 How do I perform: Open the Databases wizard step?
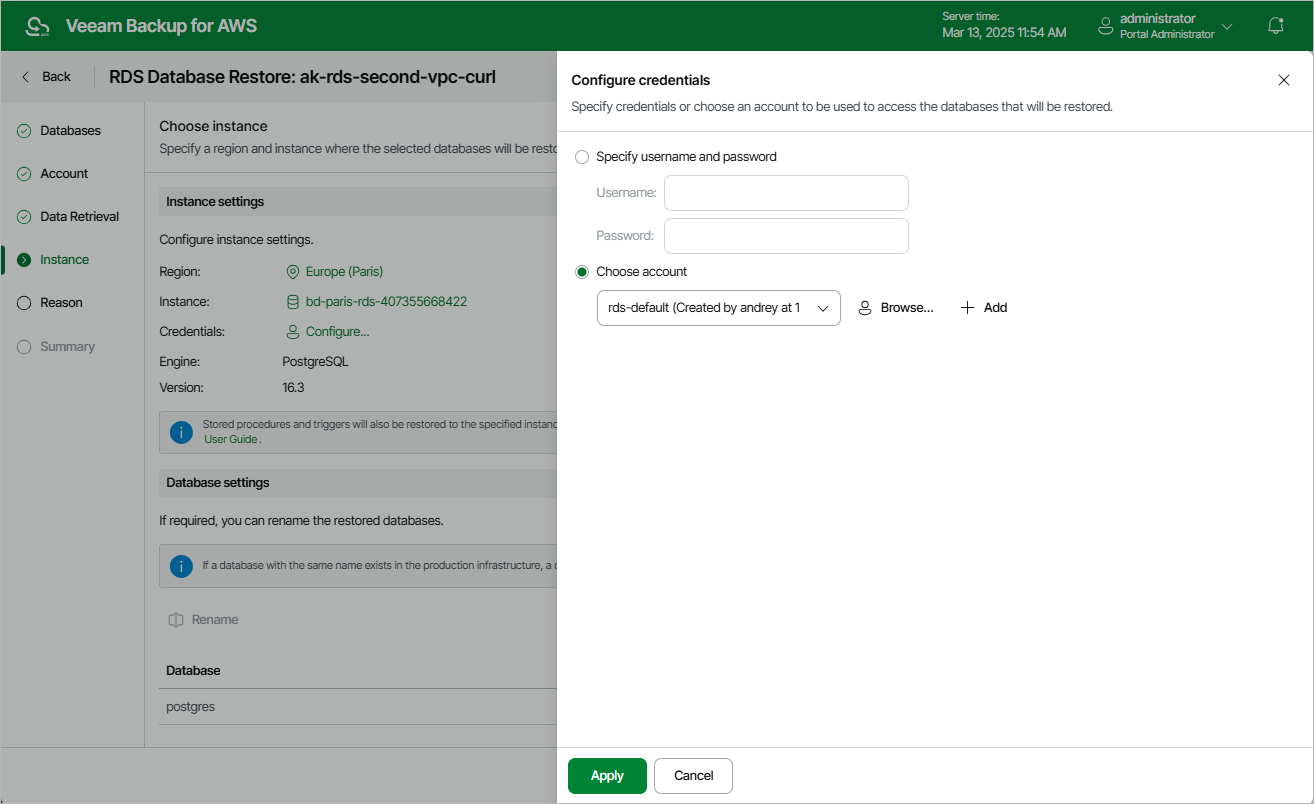70,131
